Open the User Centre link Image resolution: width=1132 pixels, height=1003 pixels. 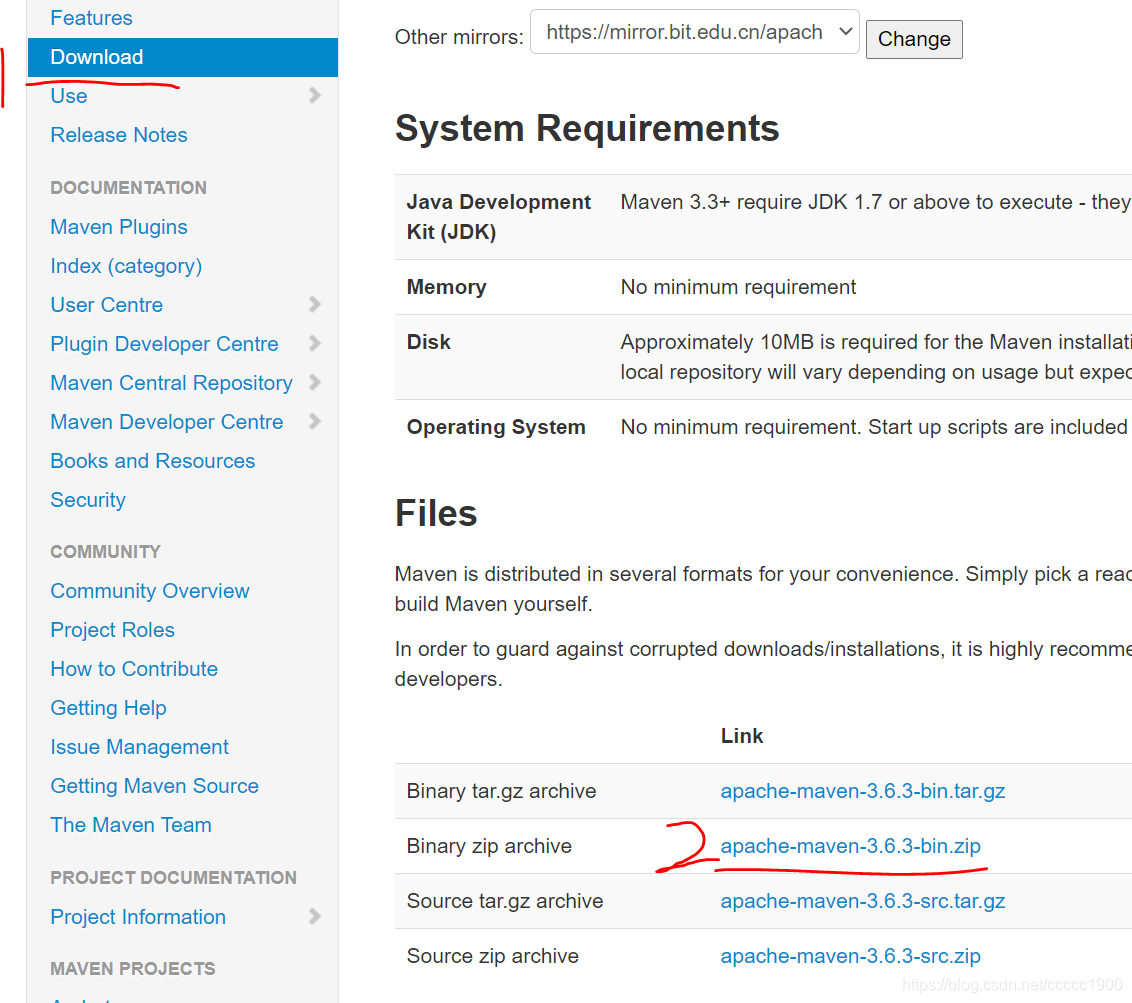pyautogui.click(x=106, y=305)
